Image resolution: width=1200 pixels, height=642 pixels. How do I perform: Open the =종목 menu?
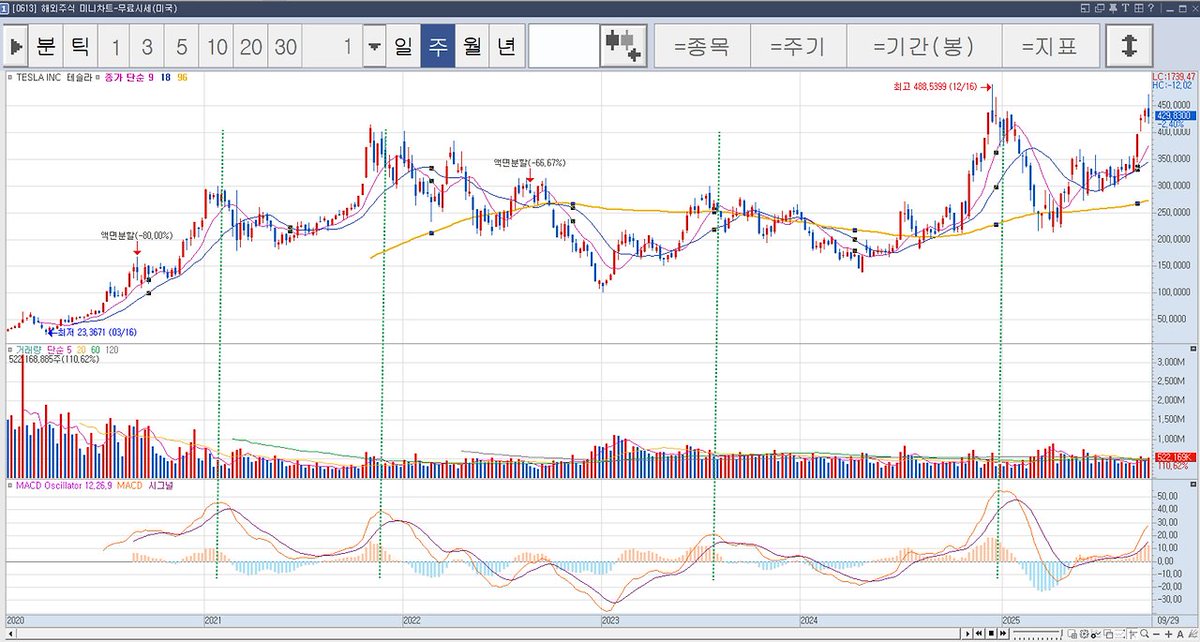(701, 46)
